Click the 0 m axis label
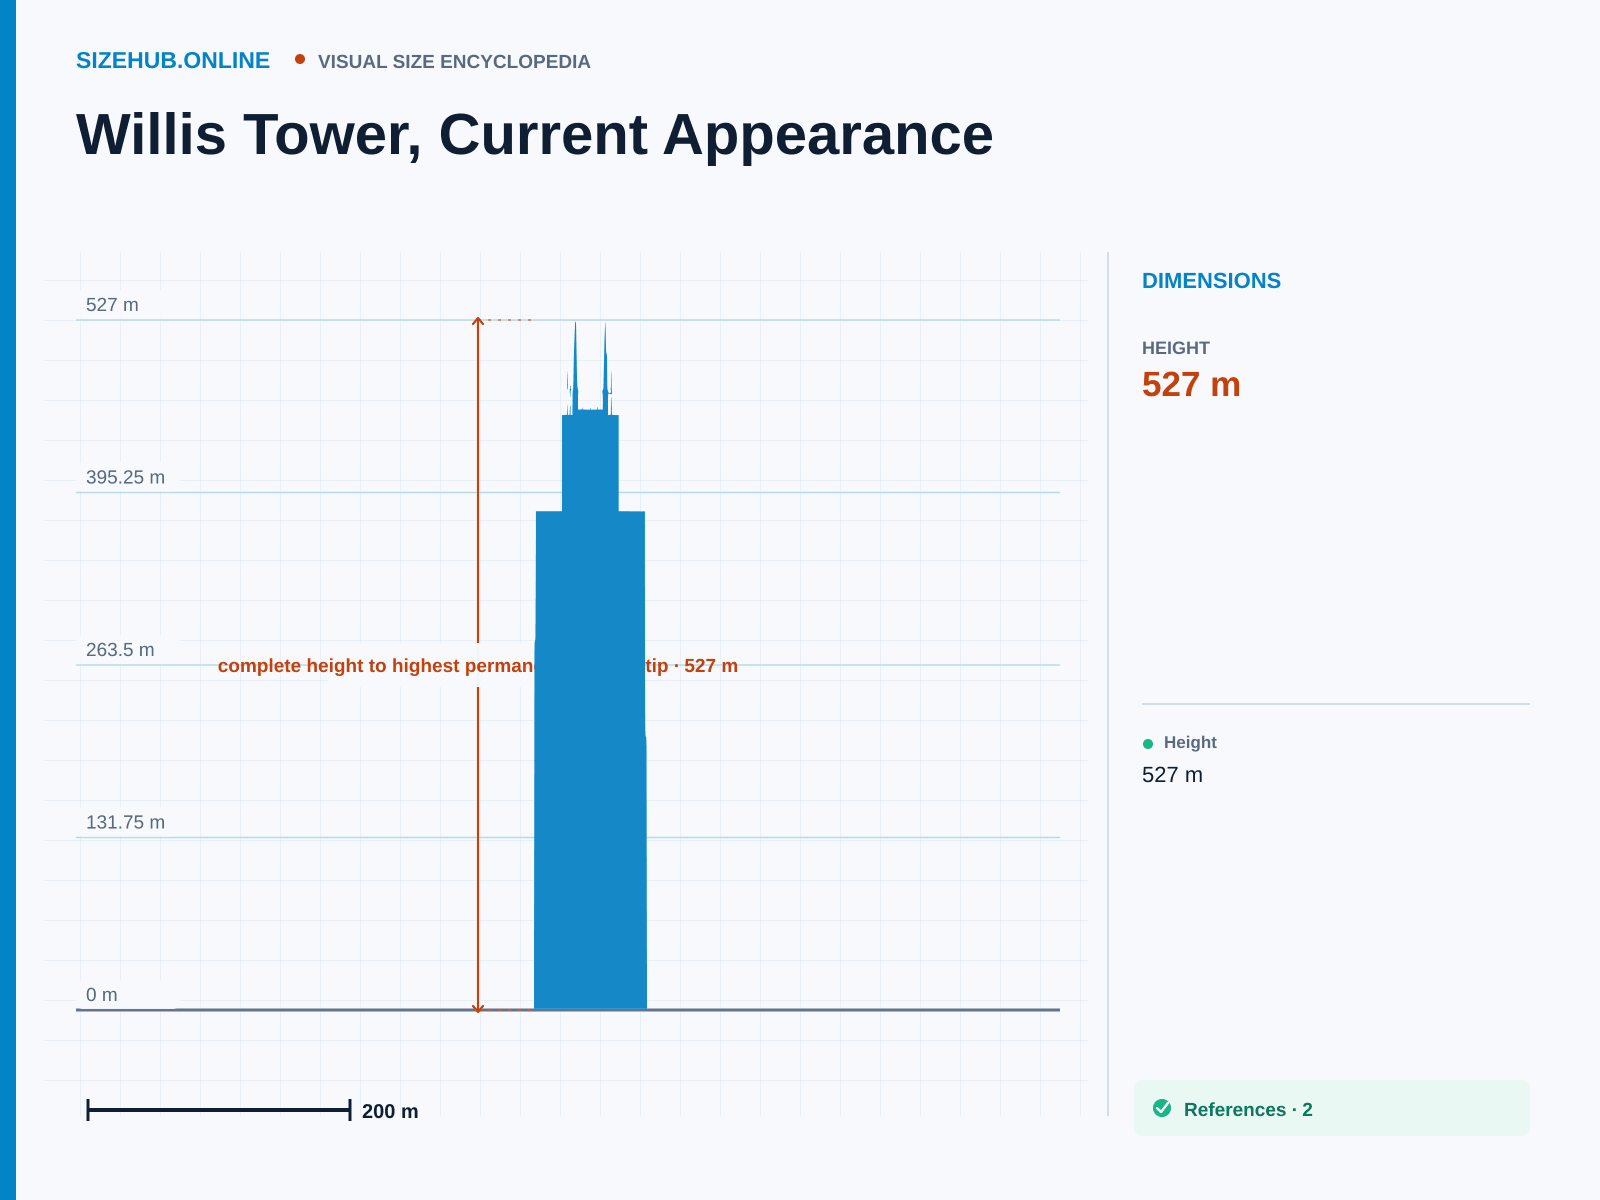This screenshot has width=1600, height=1200. pos(102,995)
